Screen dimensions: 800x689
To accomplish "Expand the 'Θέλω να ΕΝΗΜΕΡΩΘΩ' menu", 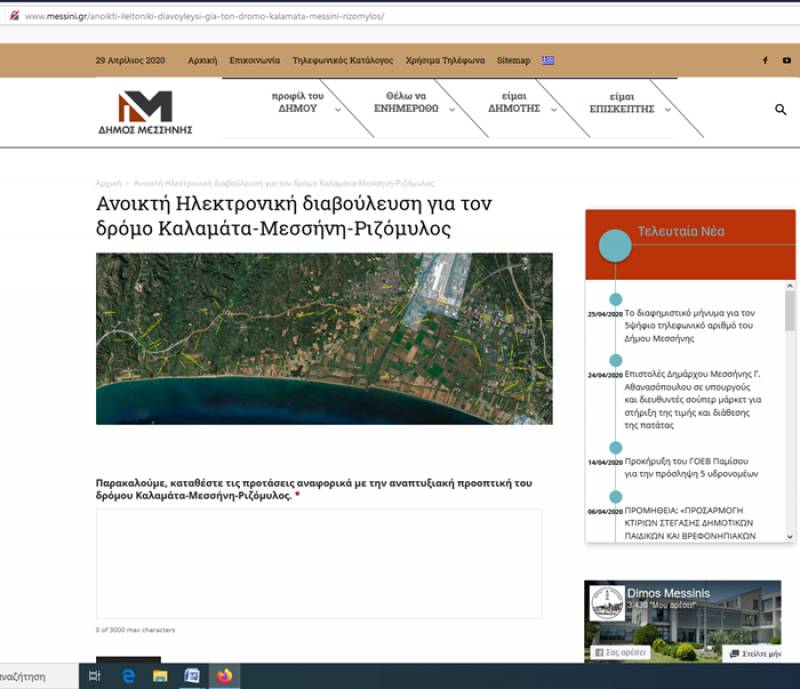I will pyautogui.click(x=406, y=102).
